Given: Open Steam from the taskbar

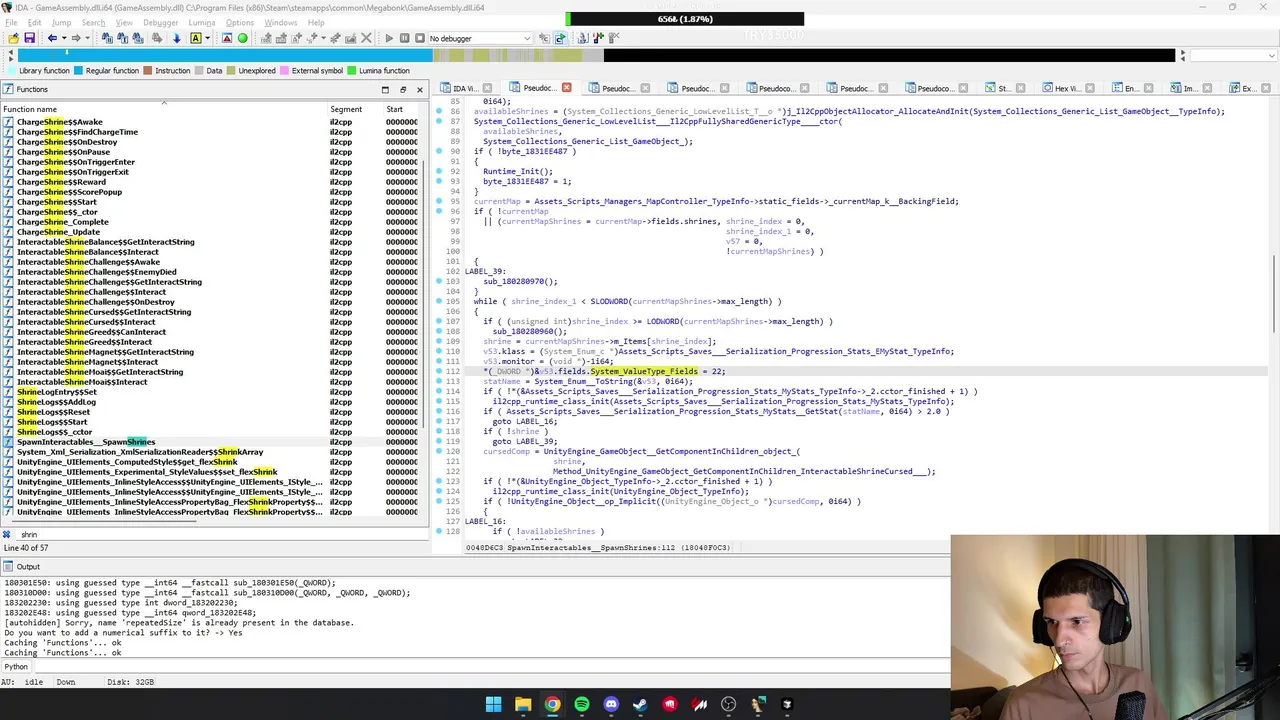Looking at the screenshot, I should (x=640, y=704).
